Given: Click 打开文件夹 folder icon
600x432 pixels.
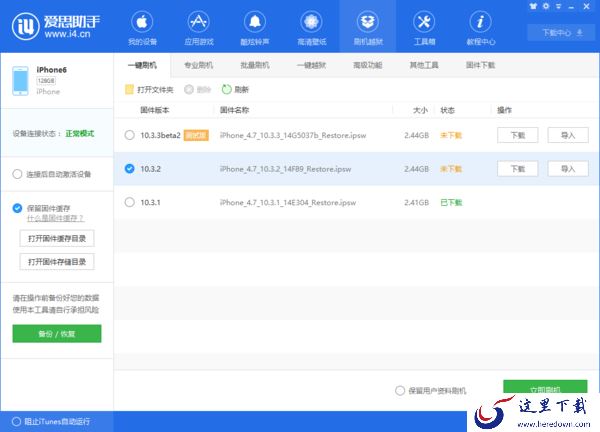Looking at the screenshot, I should [x=129, y=90].
